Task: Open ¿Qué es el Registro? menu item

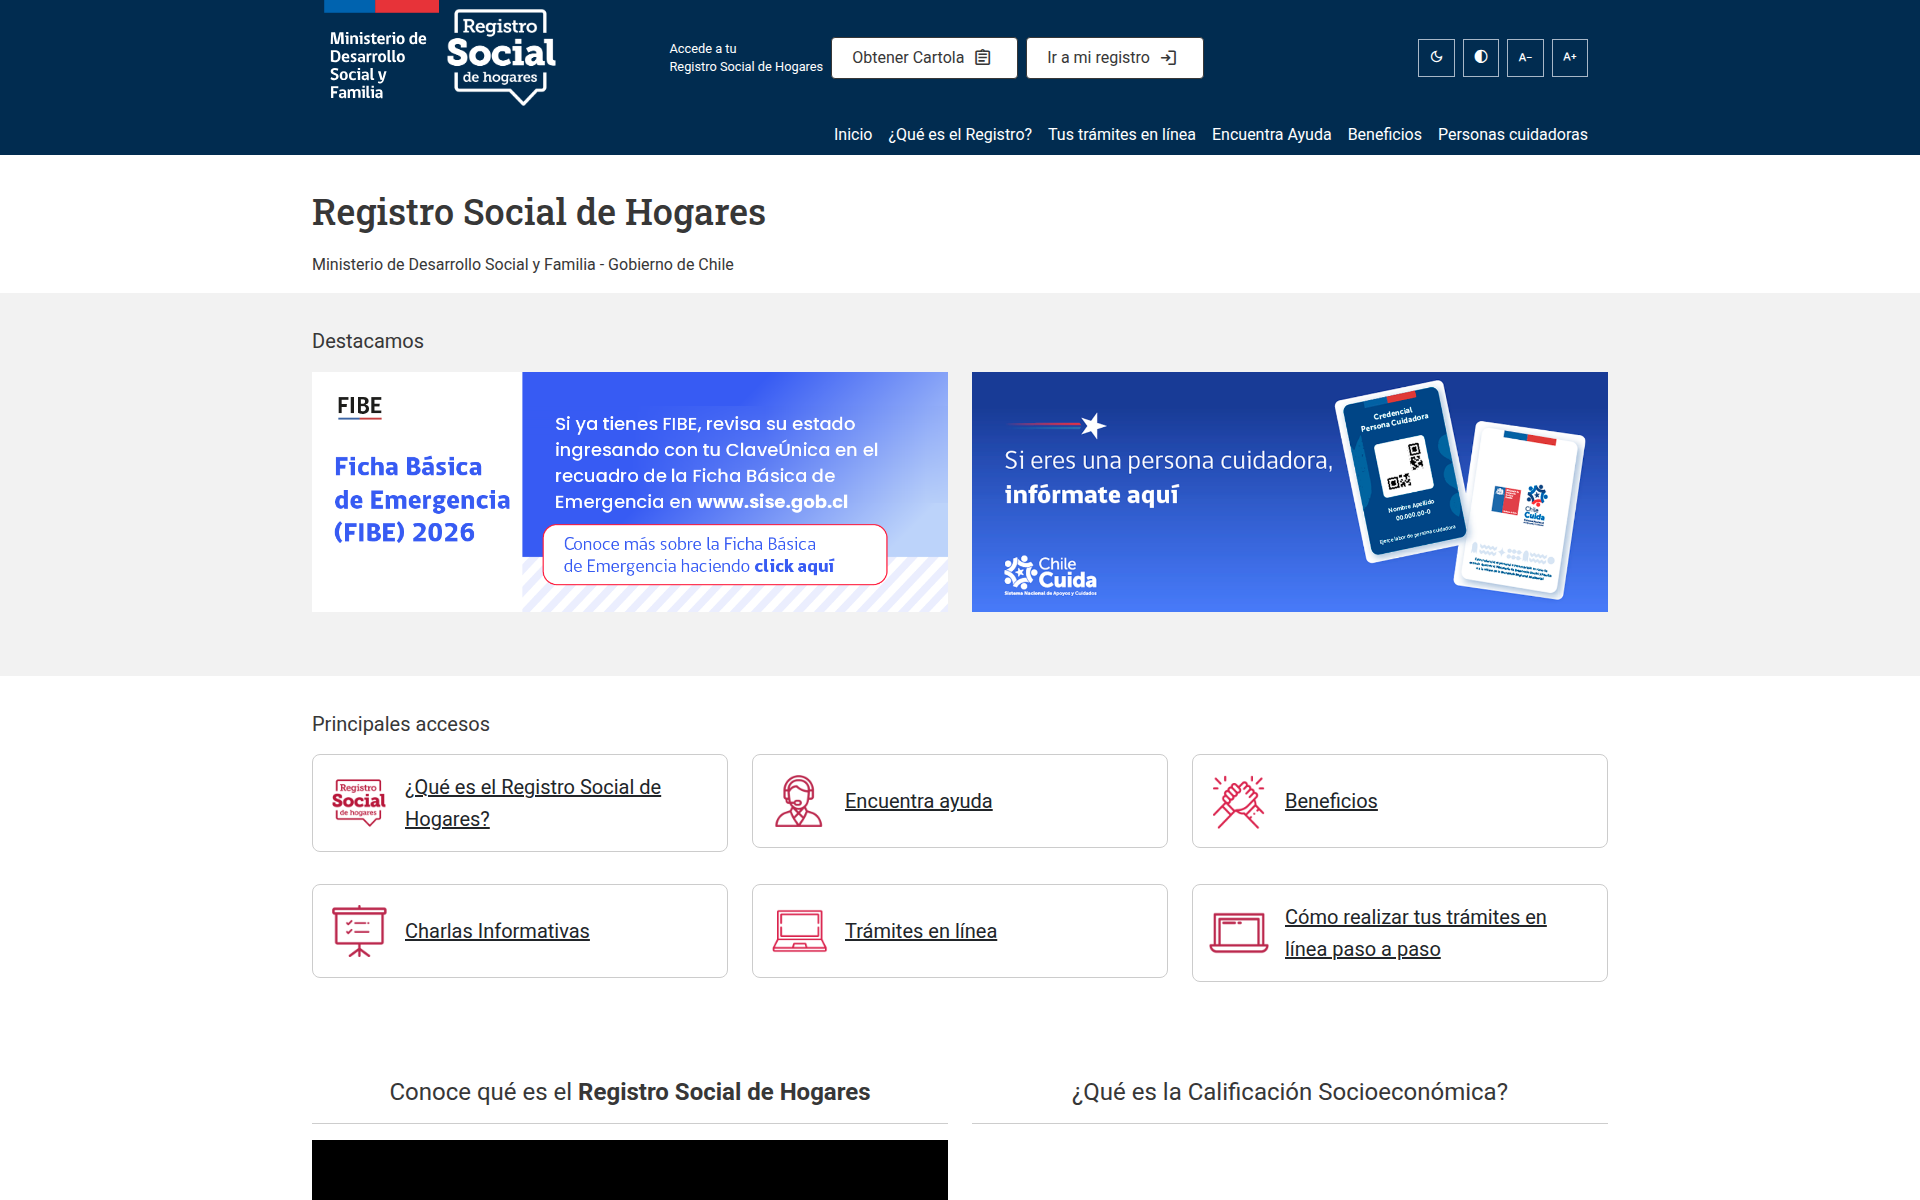Action: click(960, 134)
